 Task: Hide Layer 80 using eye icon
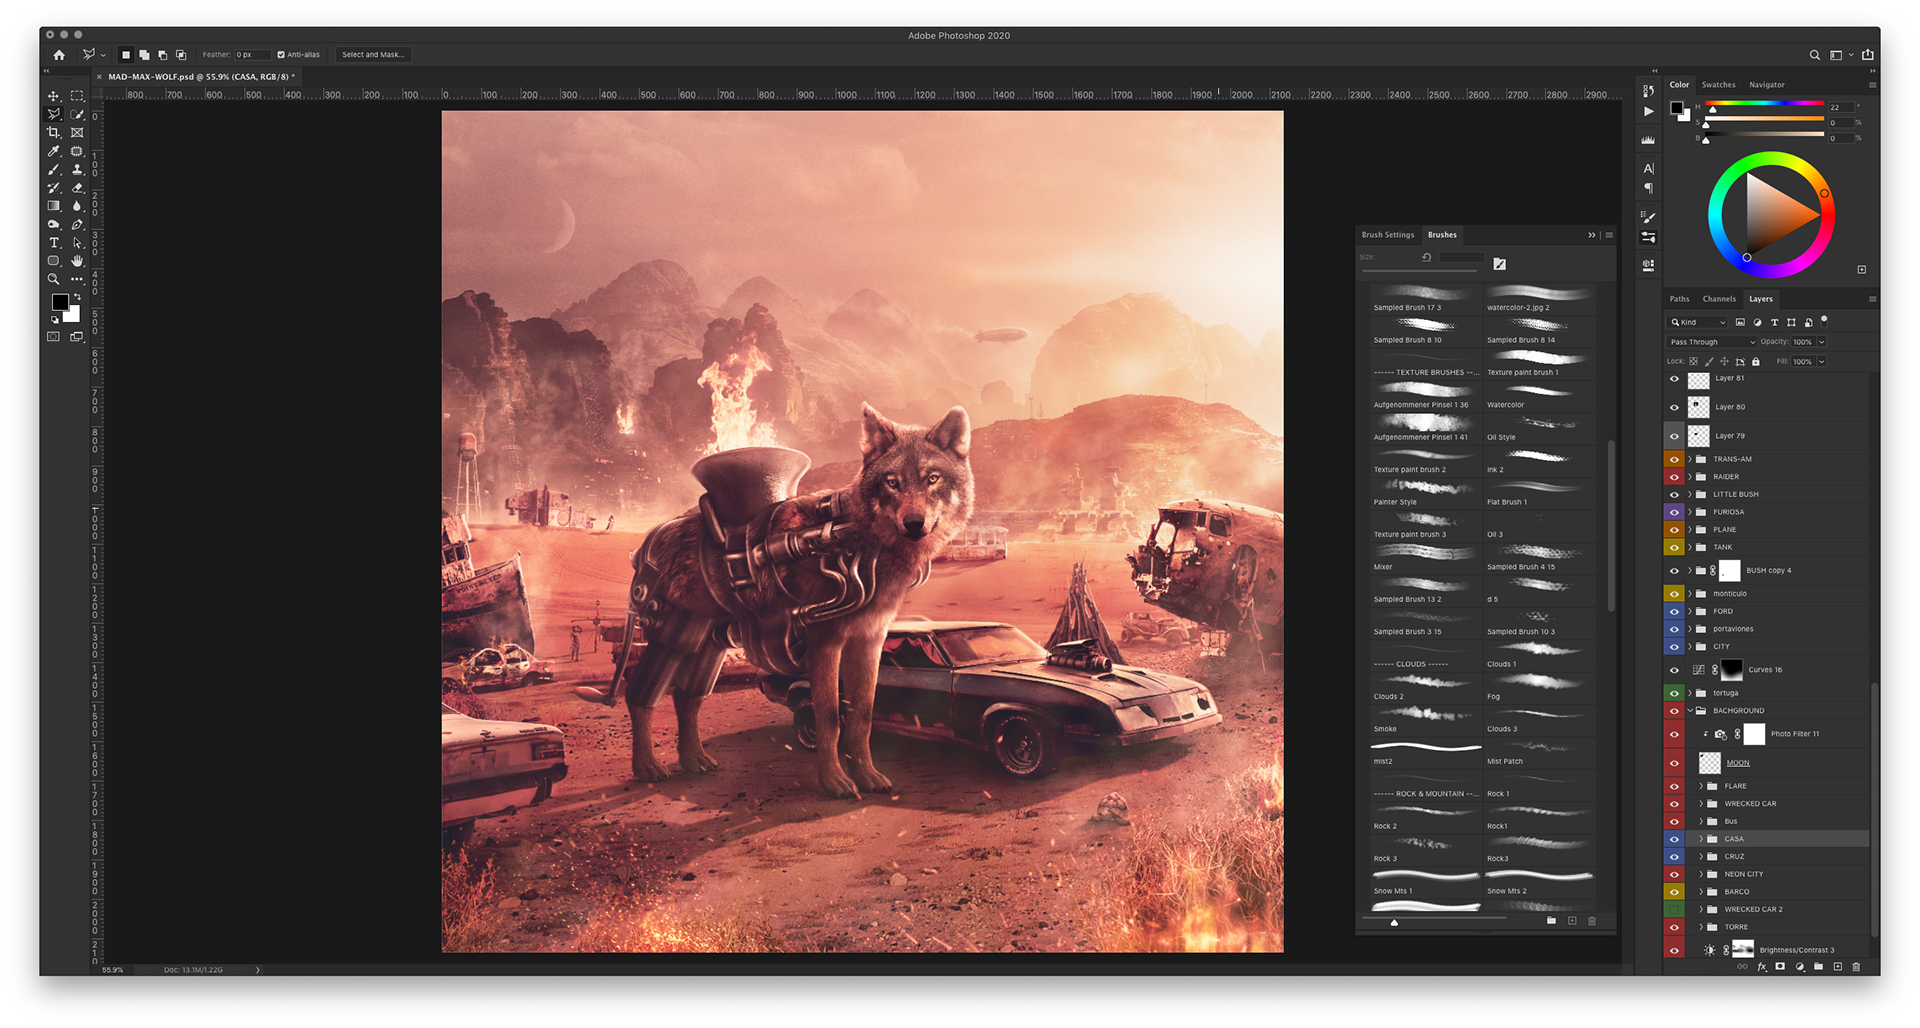1674,407
